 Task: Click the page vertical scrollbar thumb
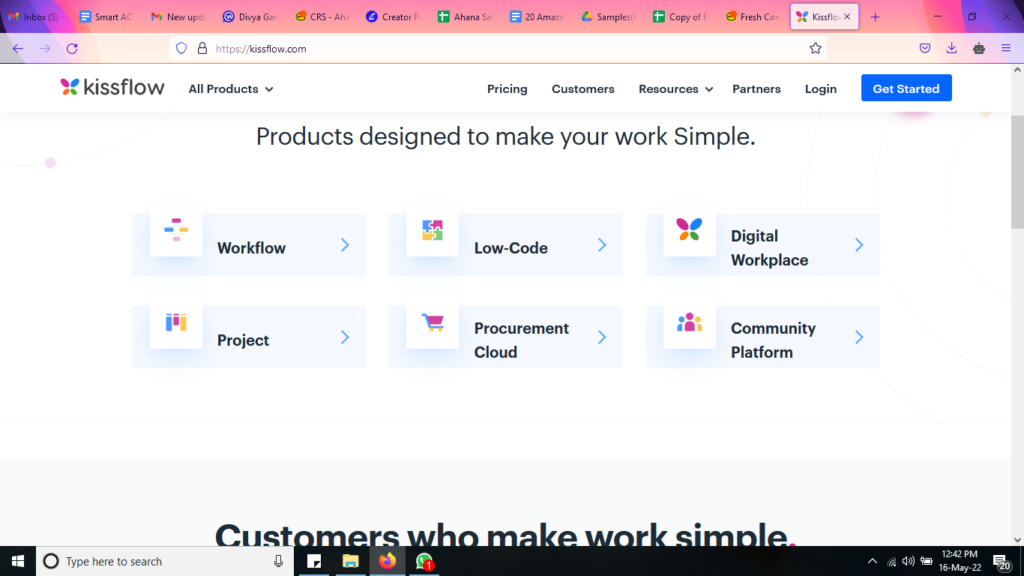(1017, 172)
